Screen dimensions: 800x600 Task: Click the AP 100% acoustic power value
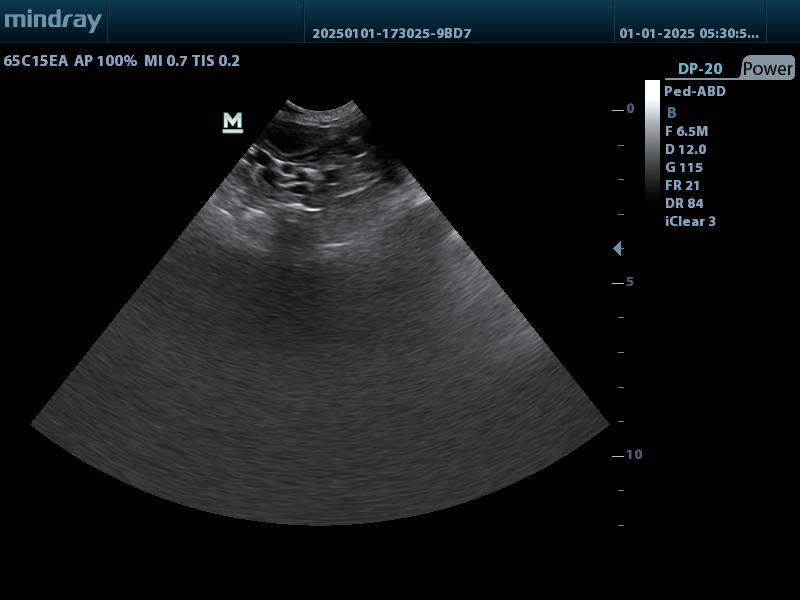(x=106, y=61)
